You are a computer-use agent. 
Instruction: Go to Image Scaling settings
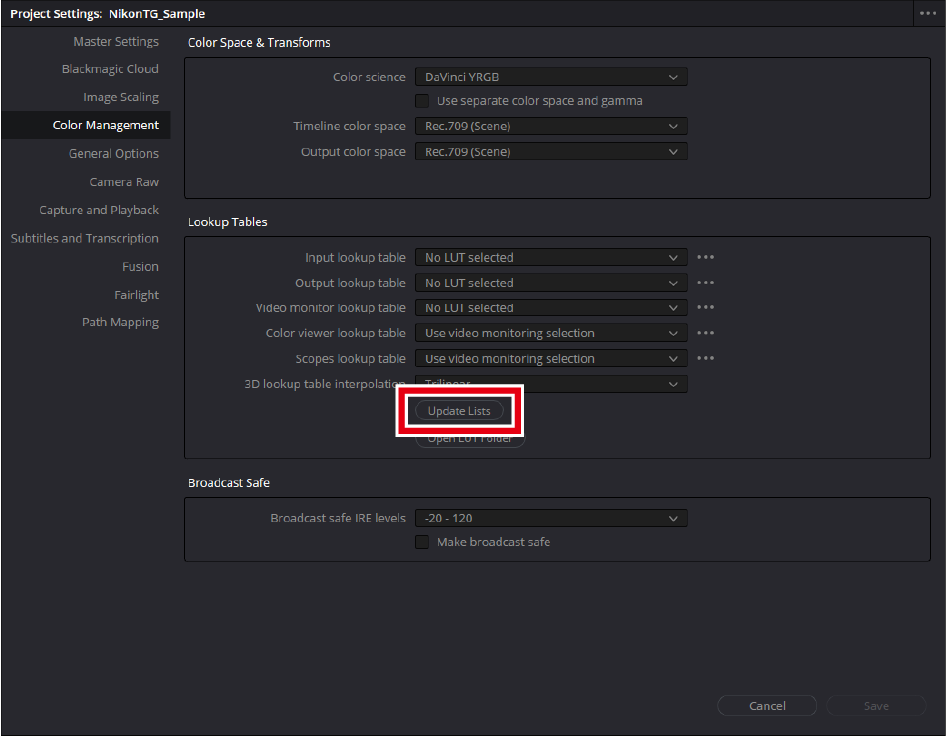click(120, 97)
